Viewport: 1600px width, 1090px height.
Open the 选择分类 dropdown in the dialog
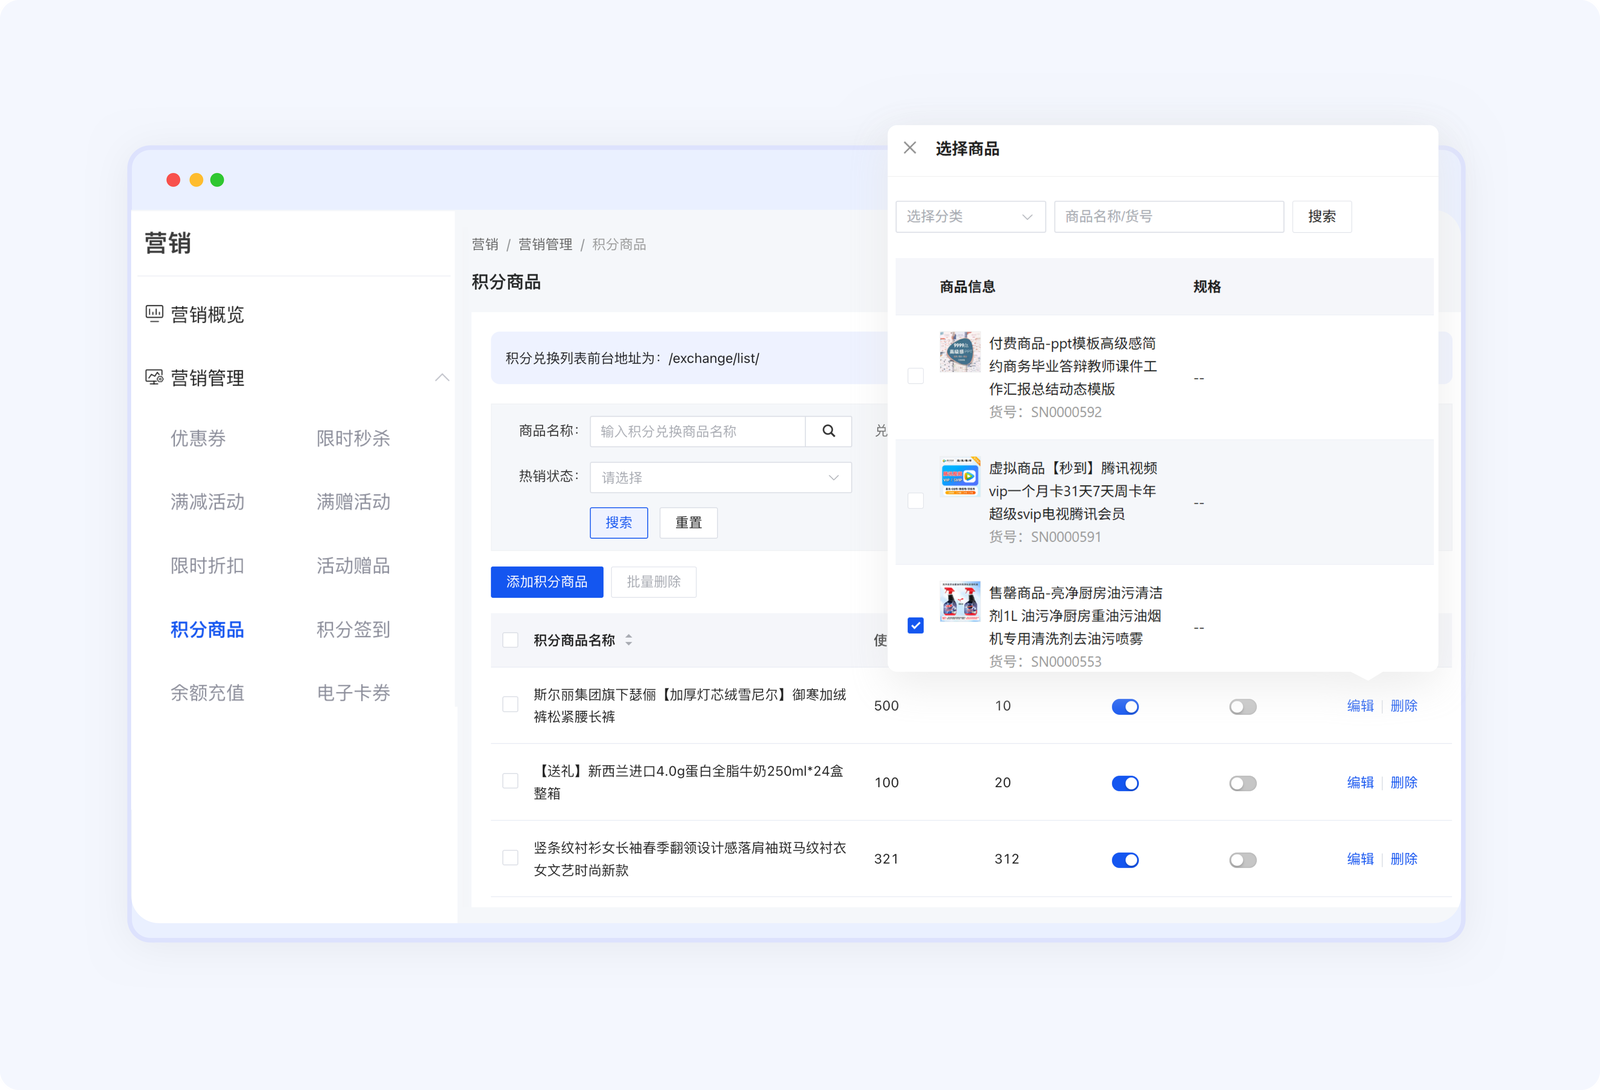click(x=969, y=216)
